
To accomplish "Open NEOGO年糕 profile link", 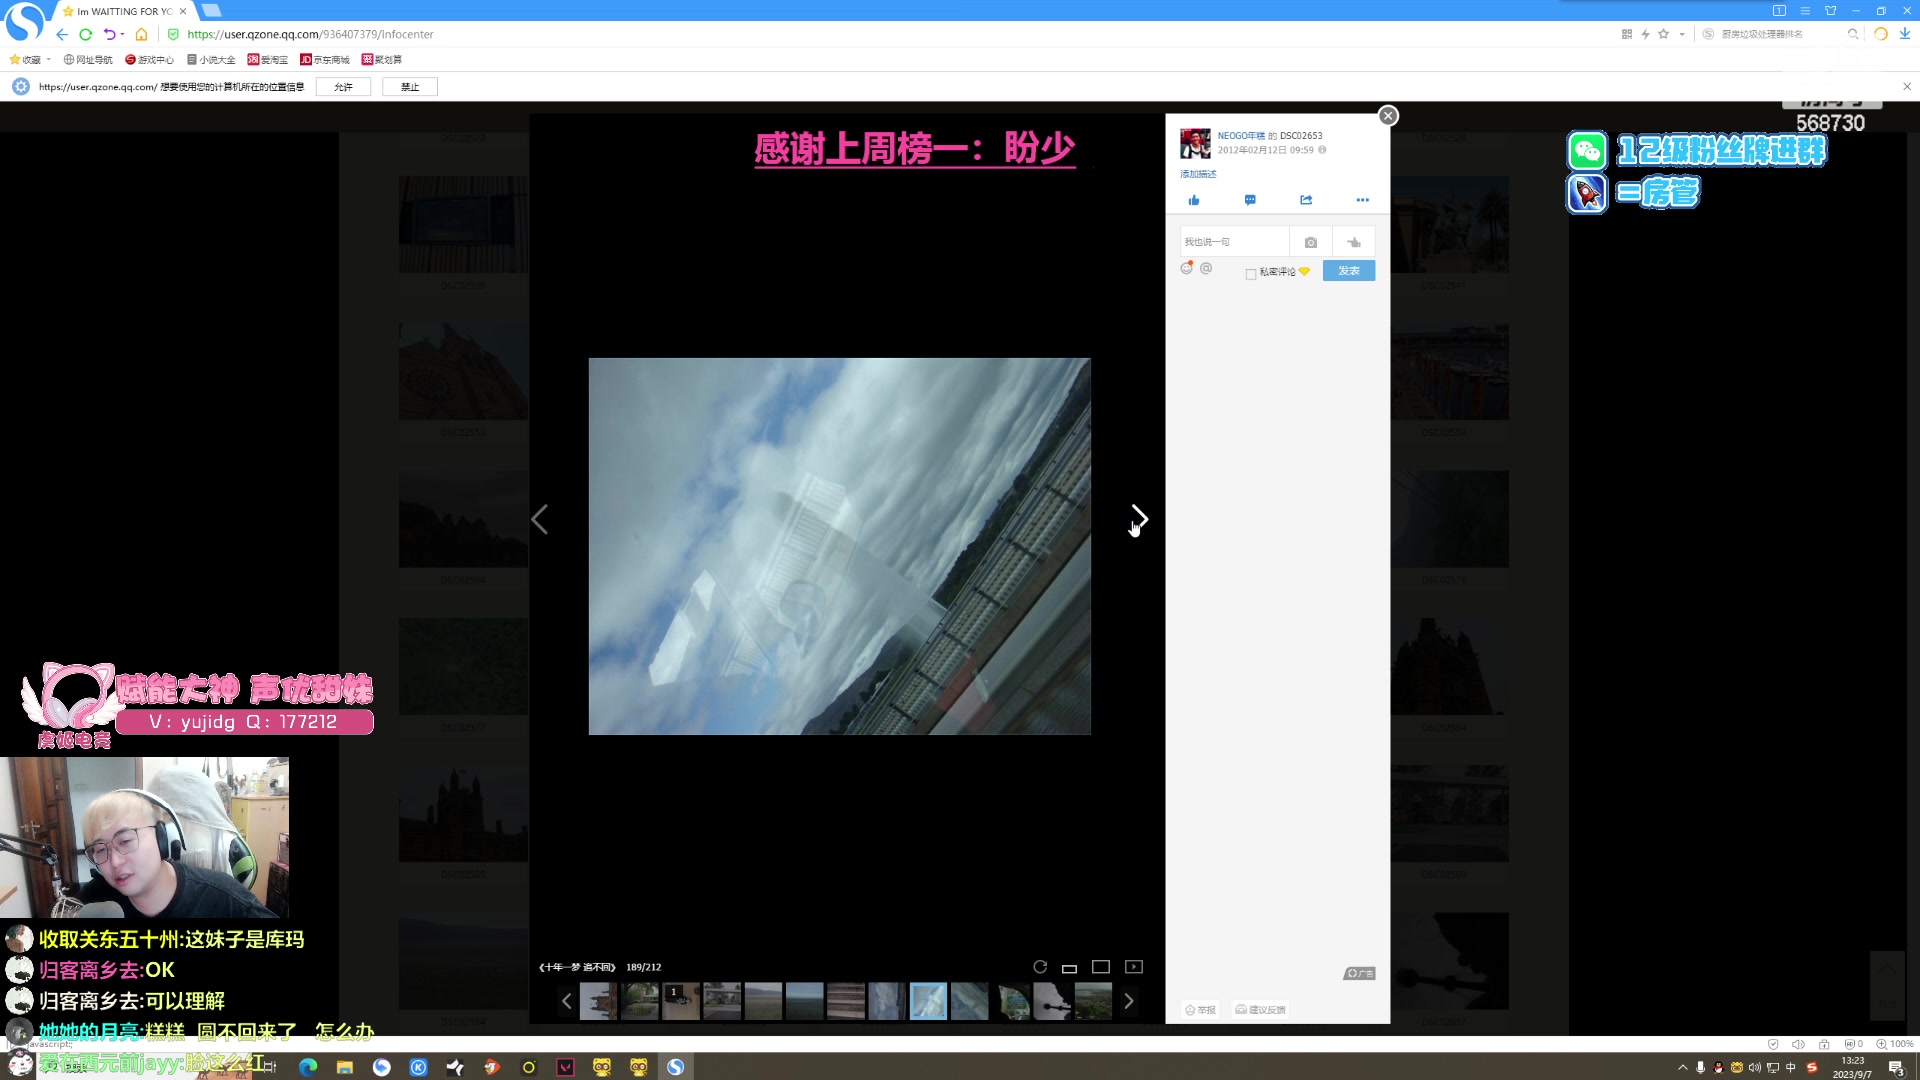I will point(1241,136).
